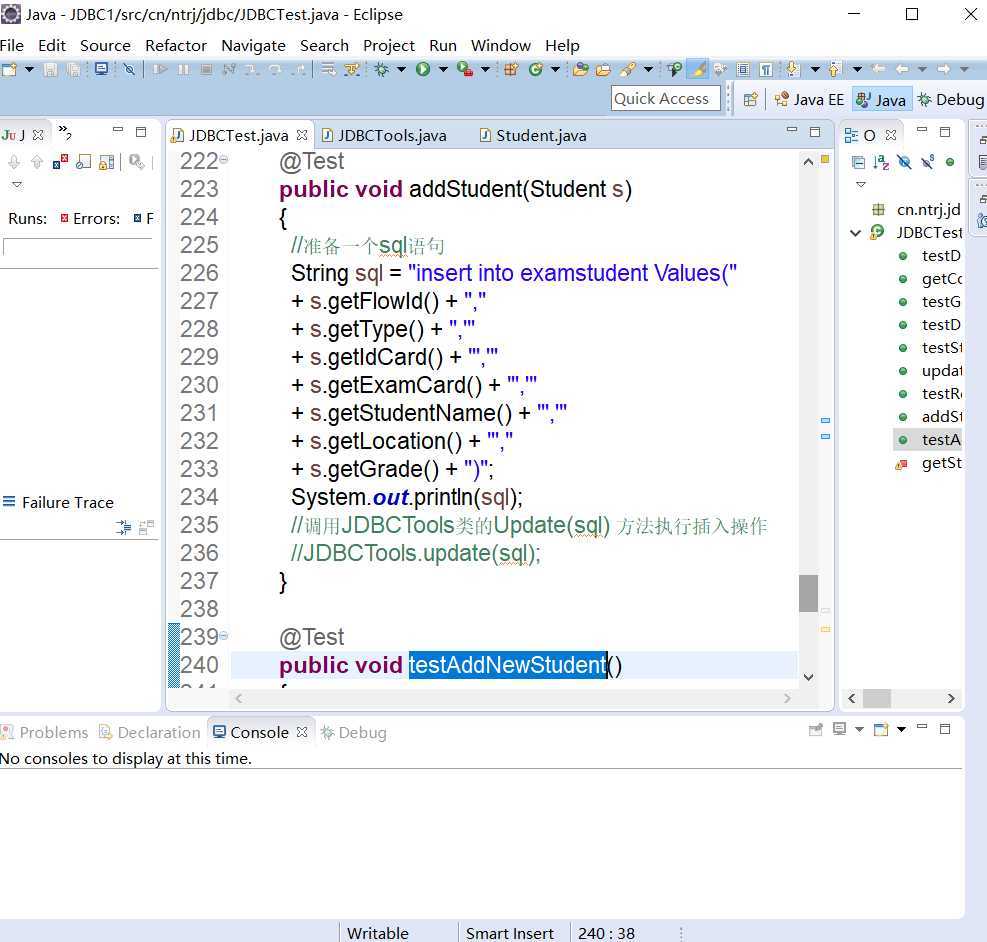Open the File menu

click(12, 46)
